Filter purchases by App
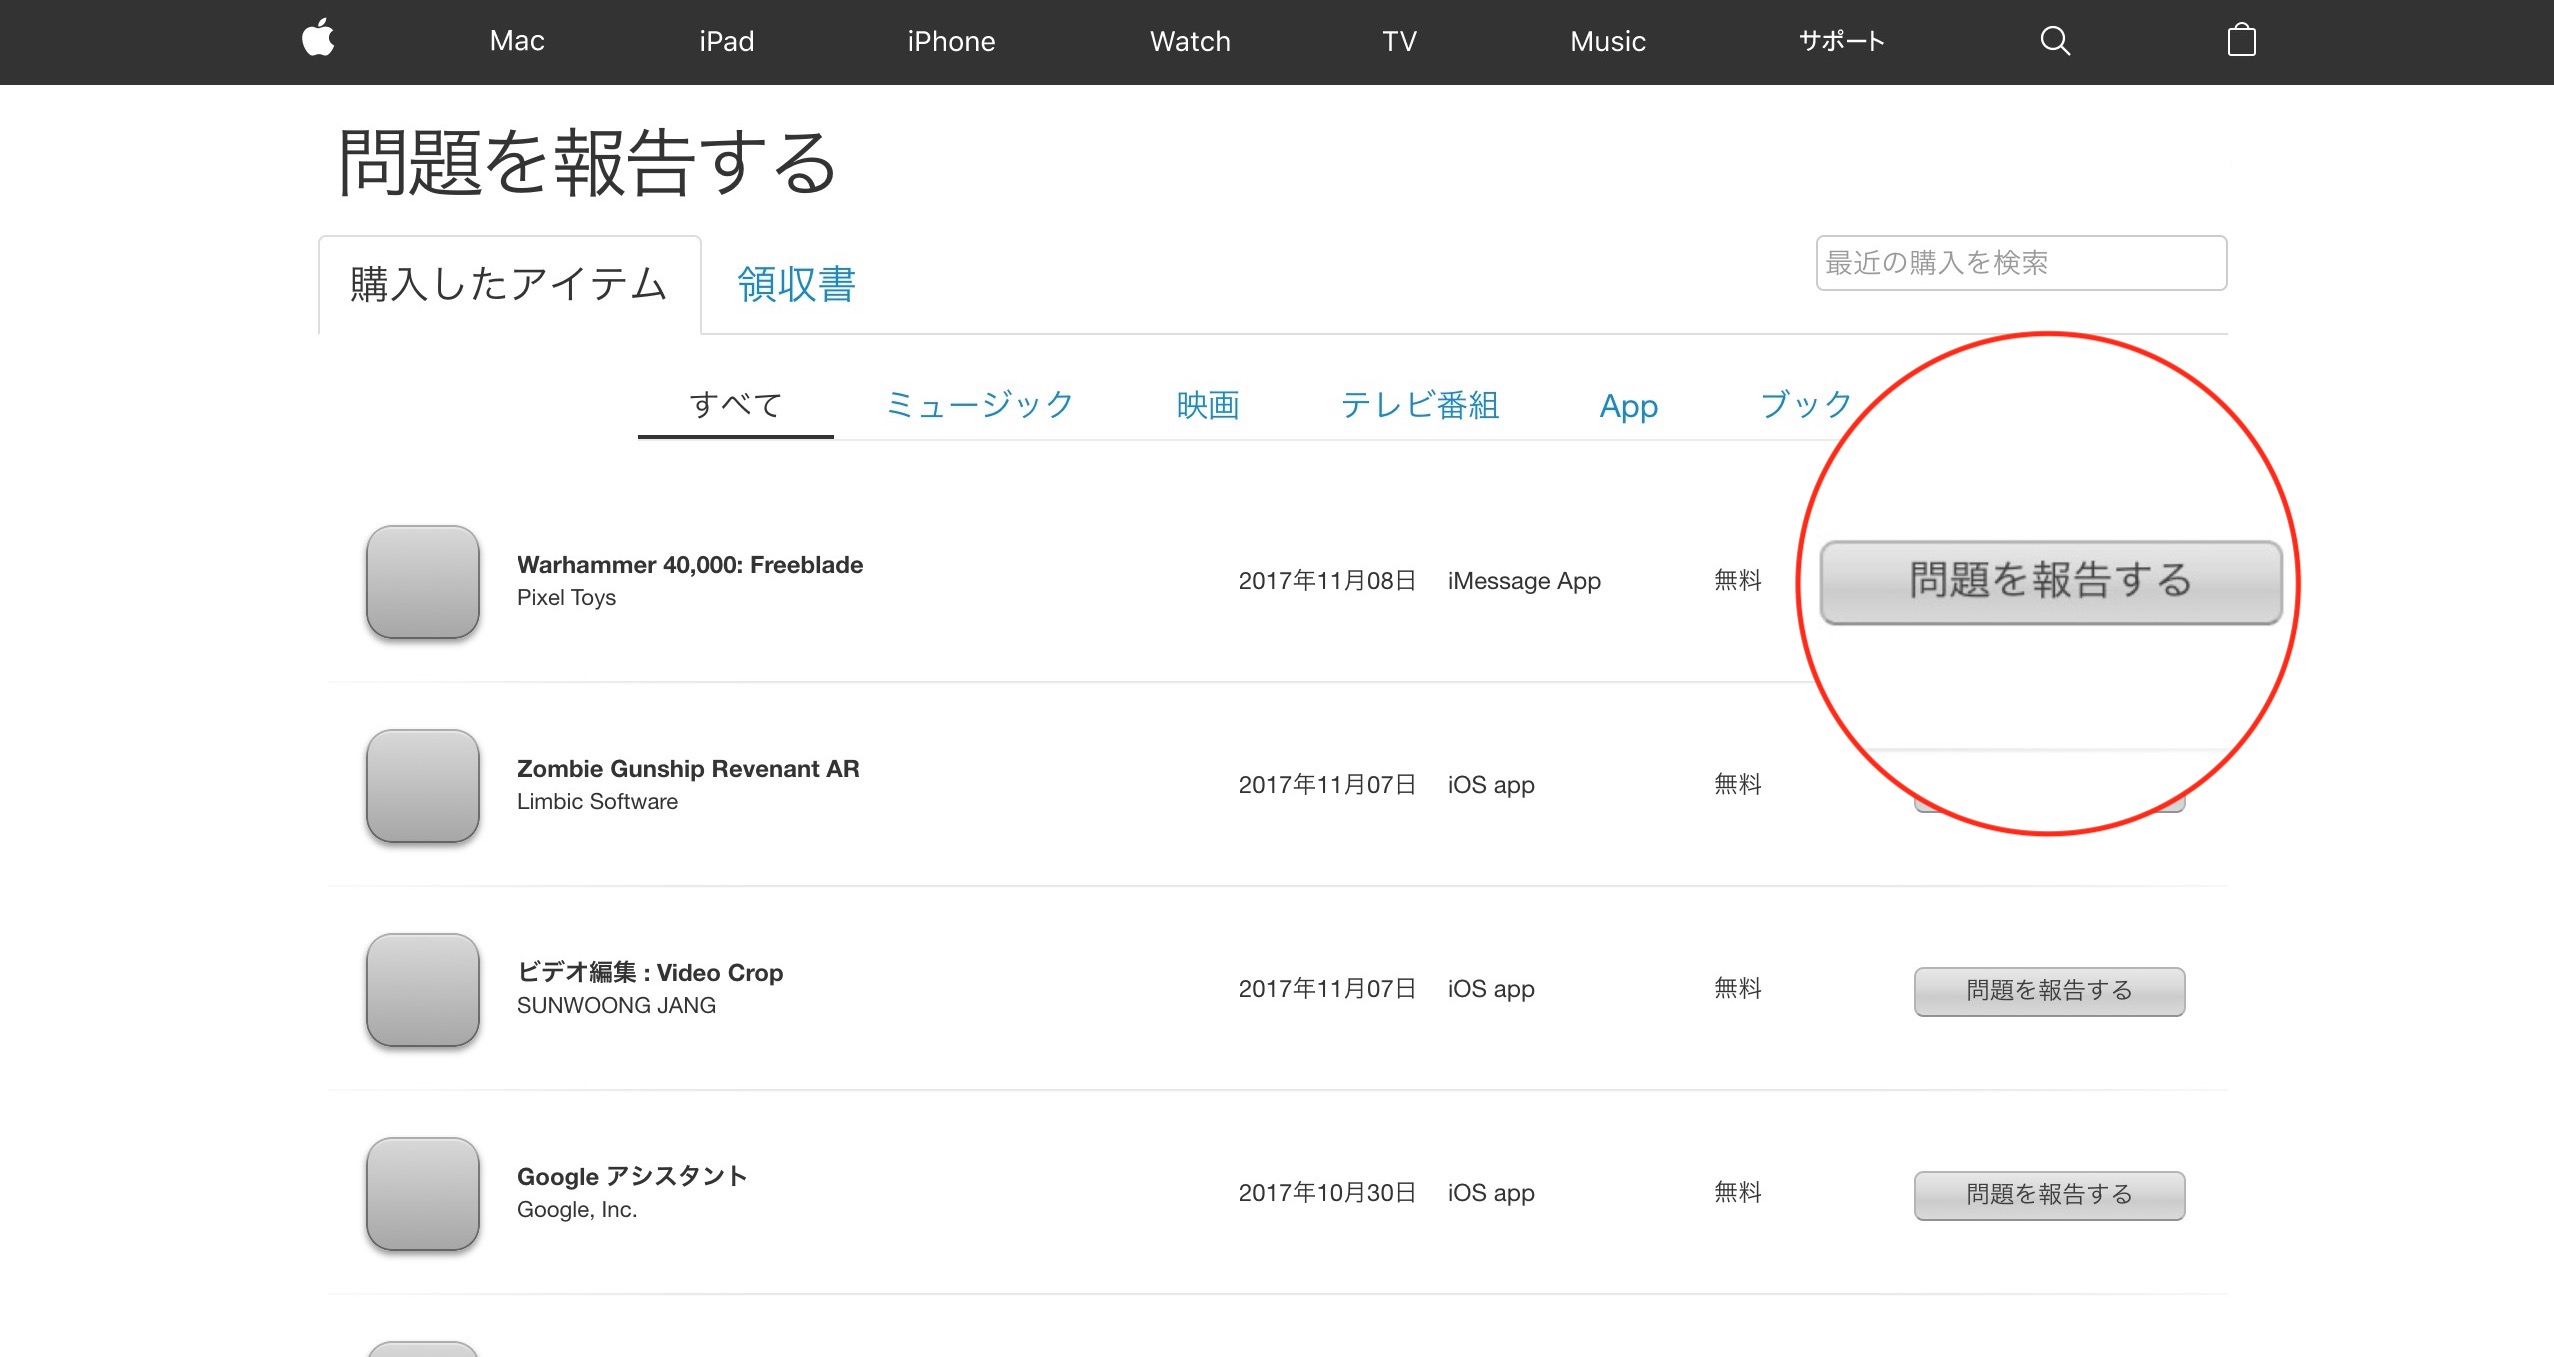 pos(1629,406)
